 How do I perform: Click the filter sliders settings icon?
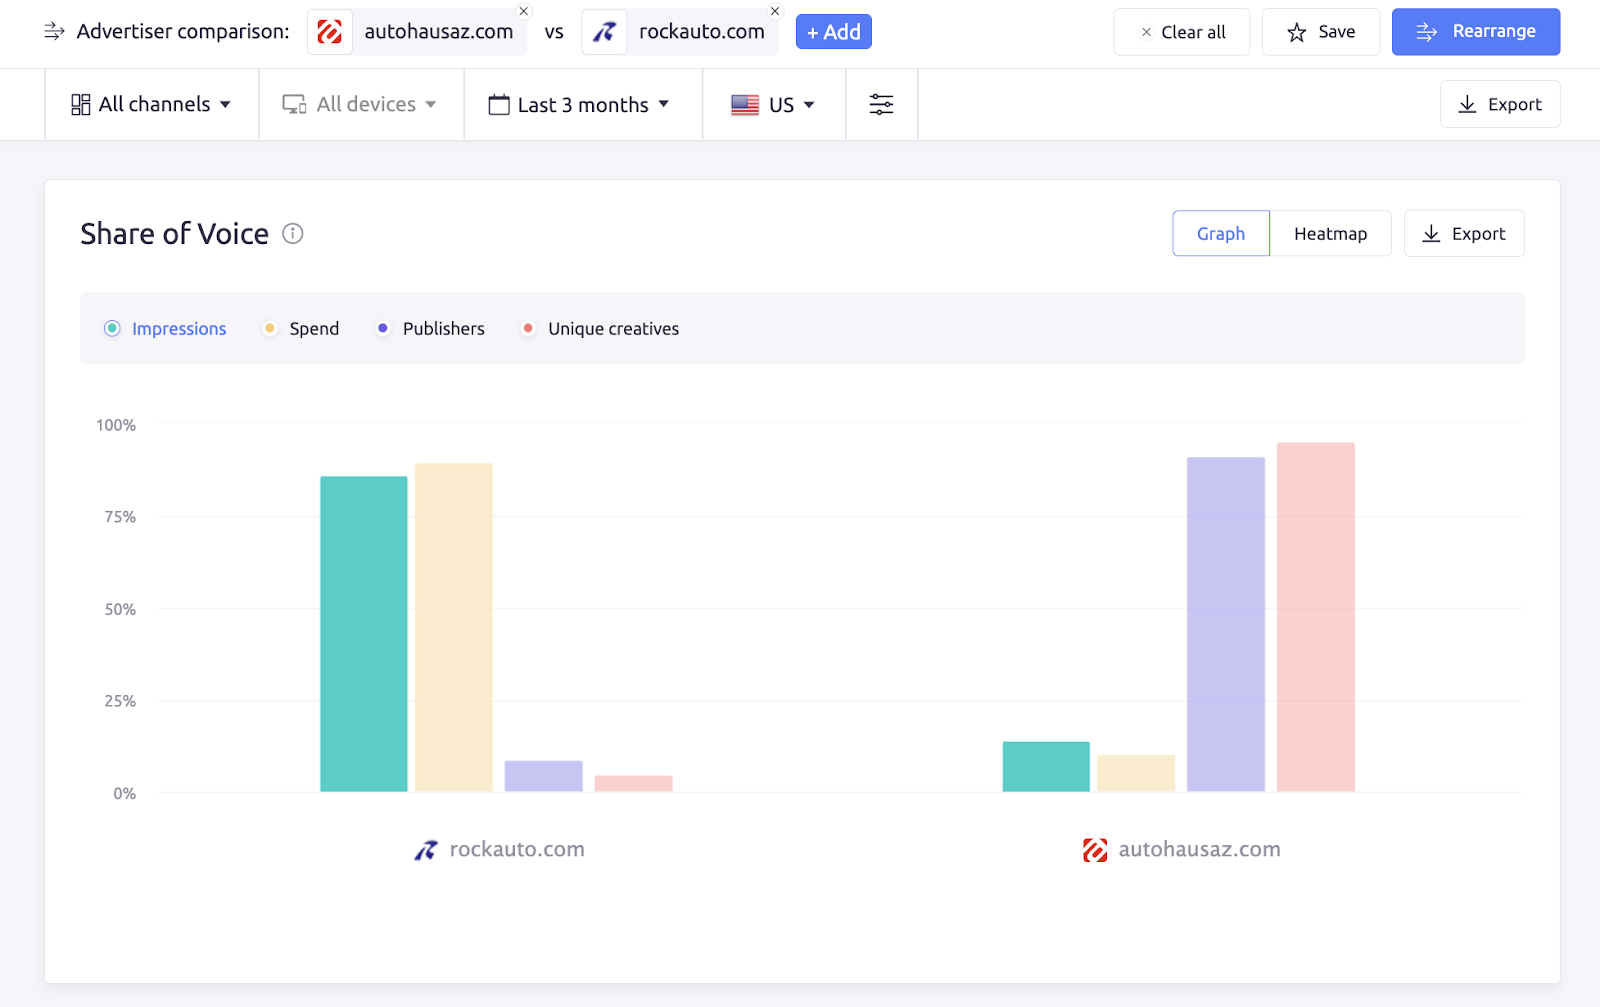click(881, 105)
